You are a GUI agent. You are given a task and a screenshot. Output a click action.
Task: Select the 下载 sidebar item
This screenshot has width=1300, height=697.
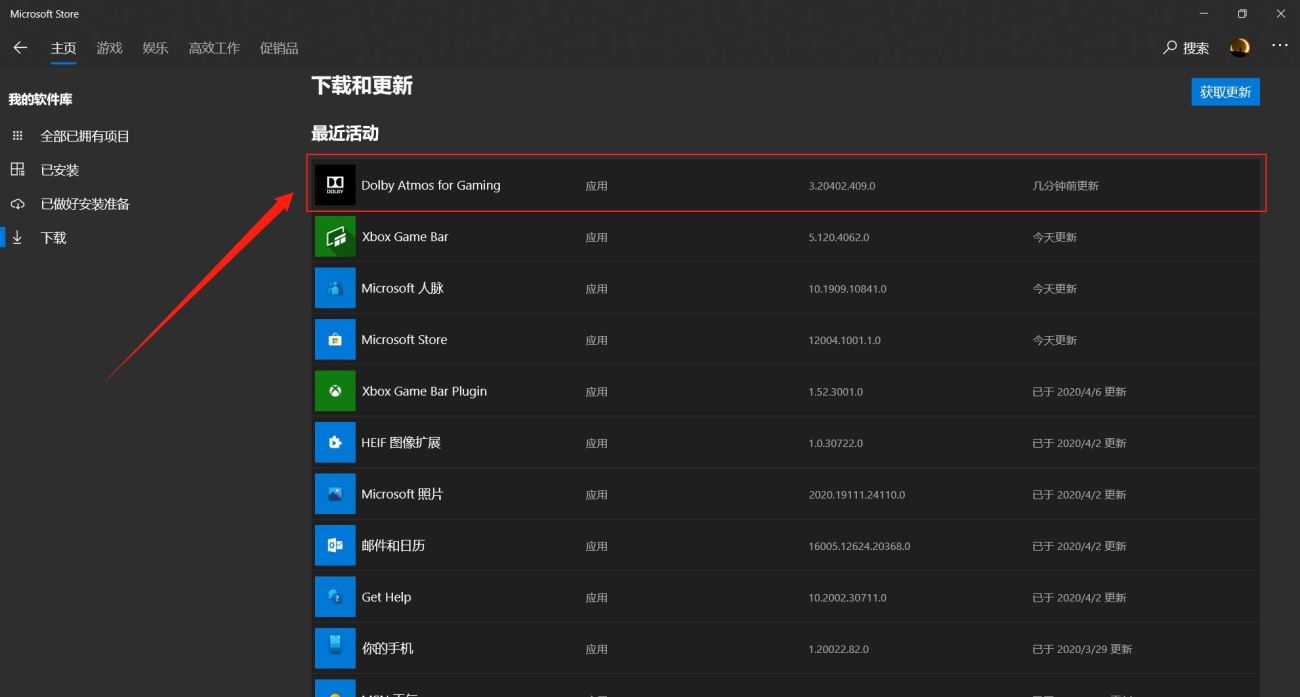(54, 238)
